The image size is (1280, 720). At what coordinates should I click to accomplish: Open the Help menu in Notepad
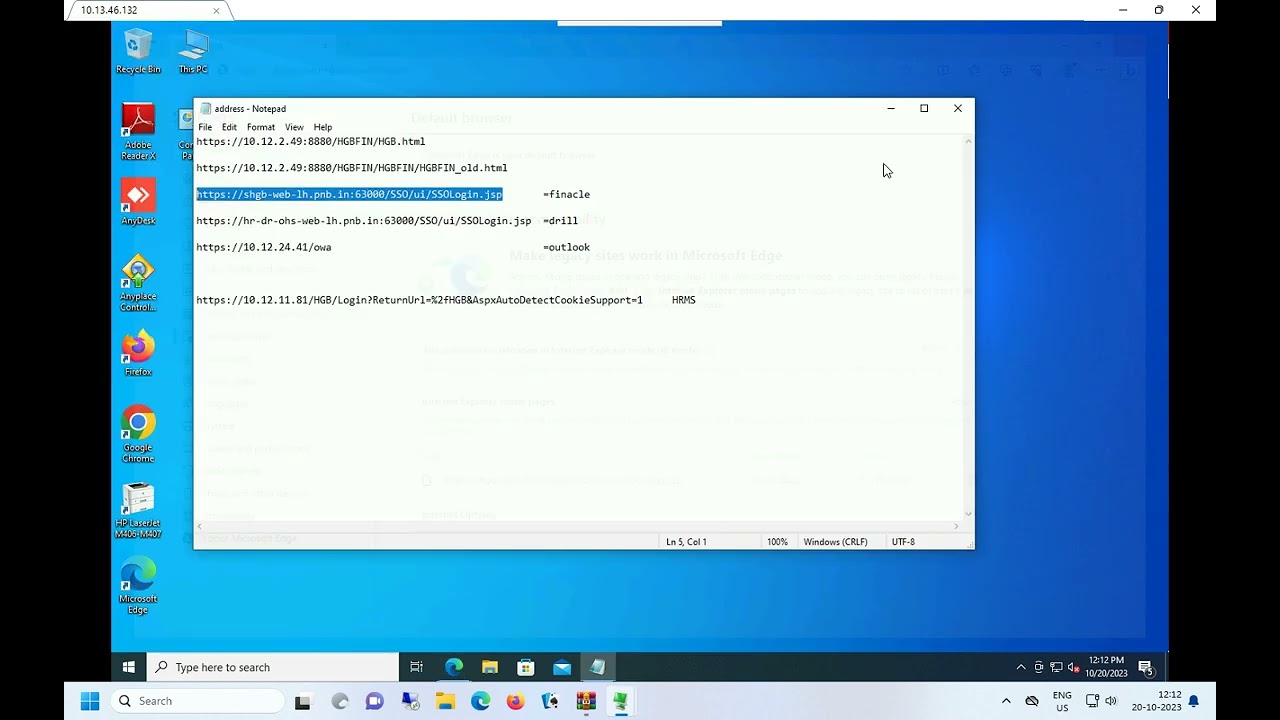pos(322,127)
